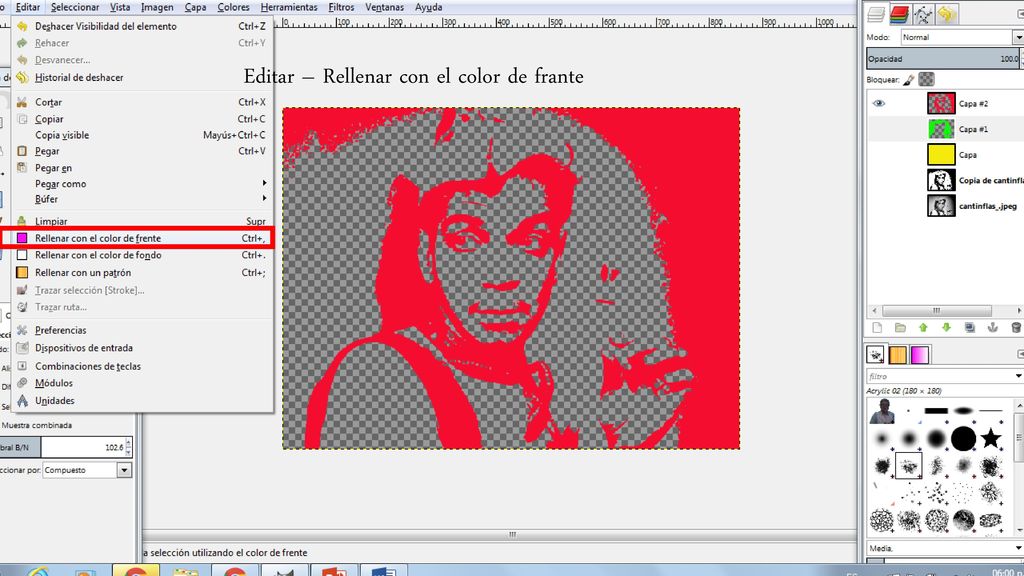Open the Media spacing preset dropdown

coord(944,549)
